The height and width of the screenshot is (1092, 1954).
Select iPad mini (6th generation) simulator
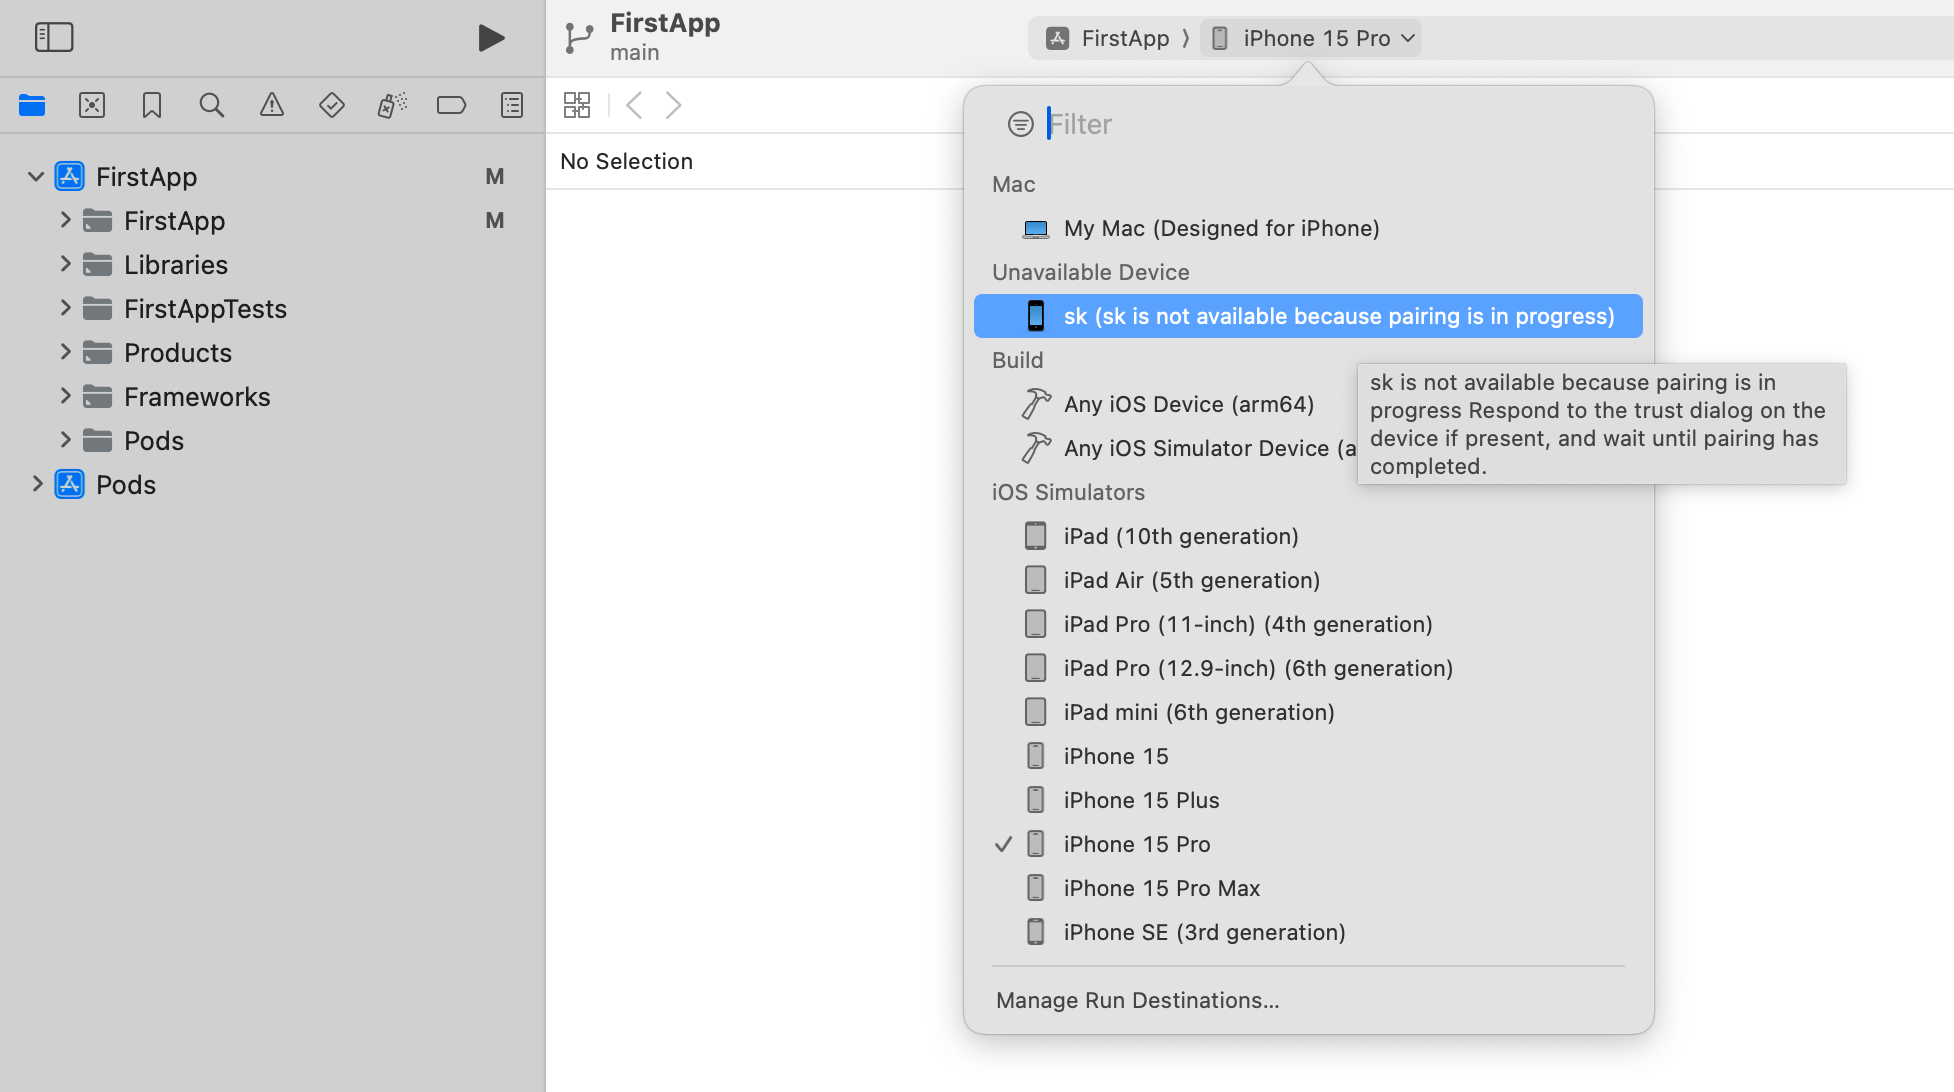1308,712
